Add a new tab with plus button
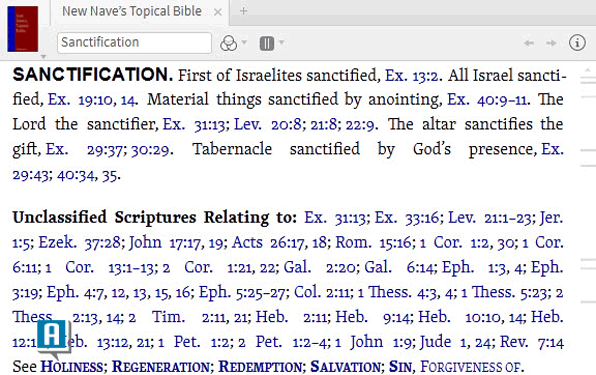The width and height of the screenshot is (596, 375). pos(244,11)
